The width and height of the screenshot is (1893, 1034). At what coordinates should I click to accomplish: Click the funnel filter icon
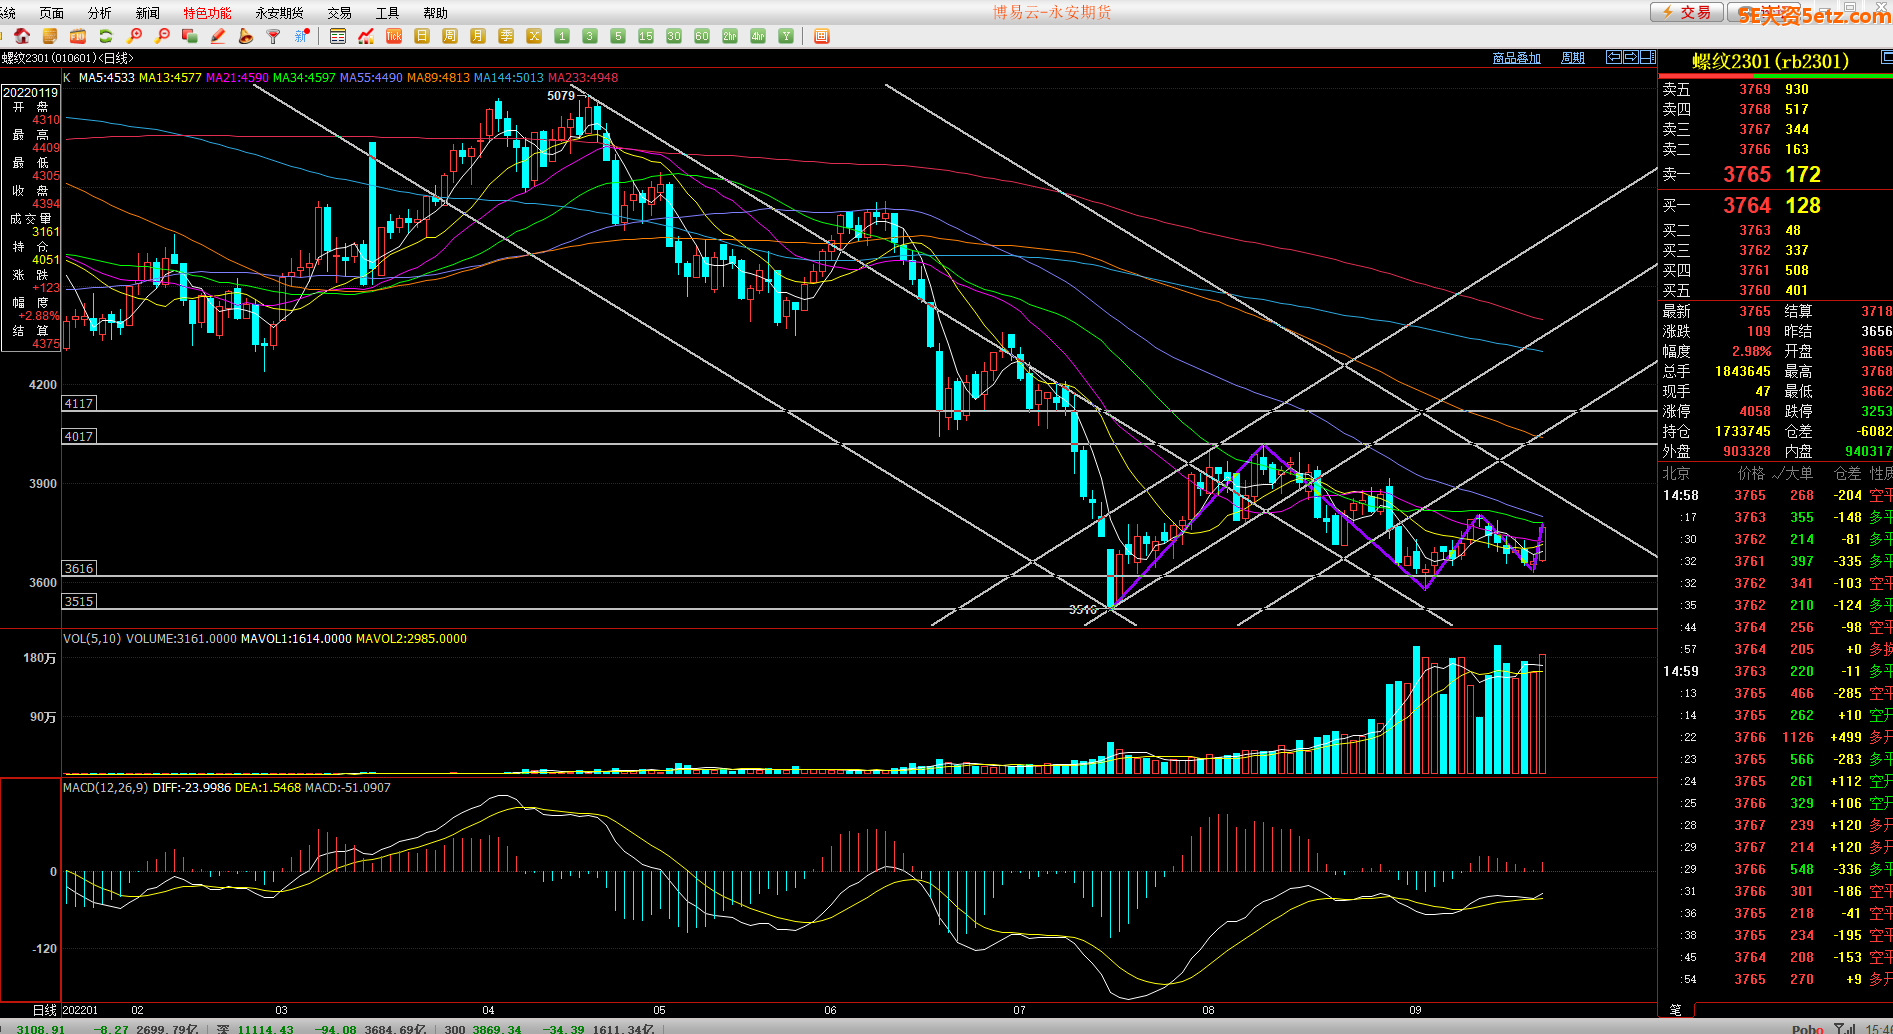274,36
